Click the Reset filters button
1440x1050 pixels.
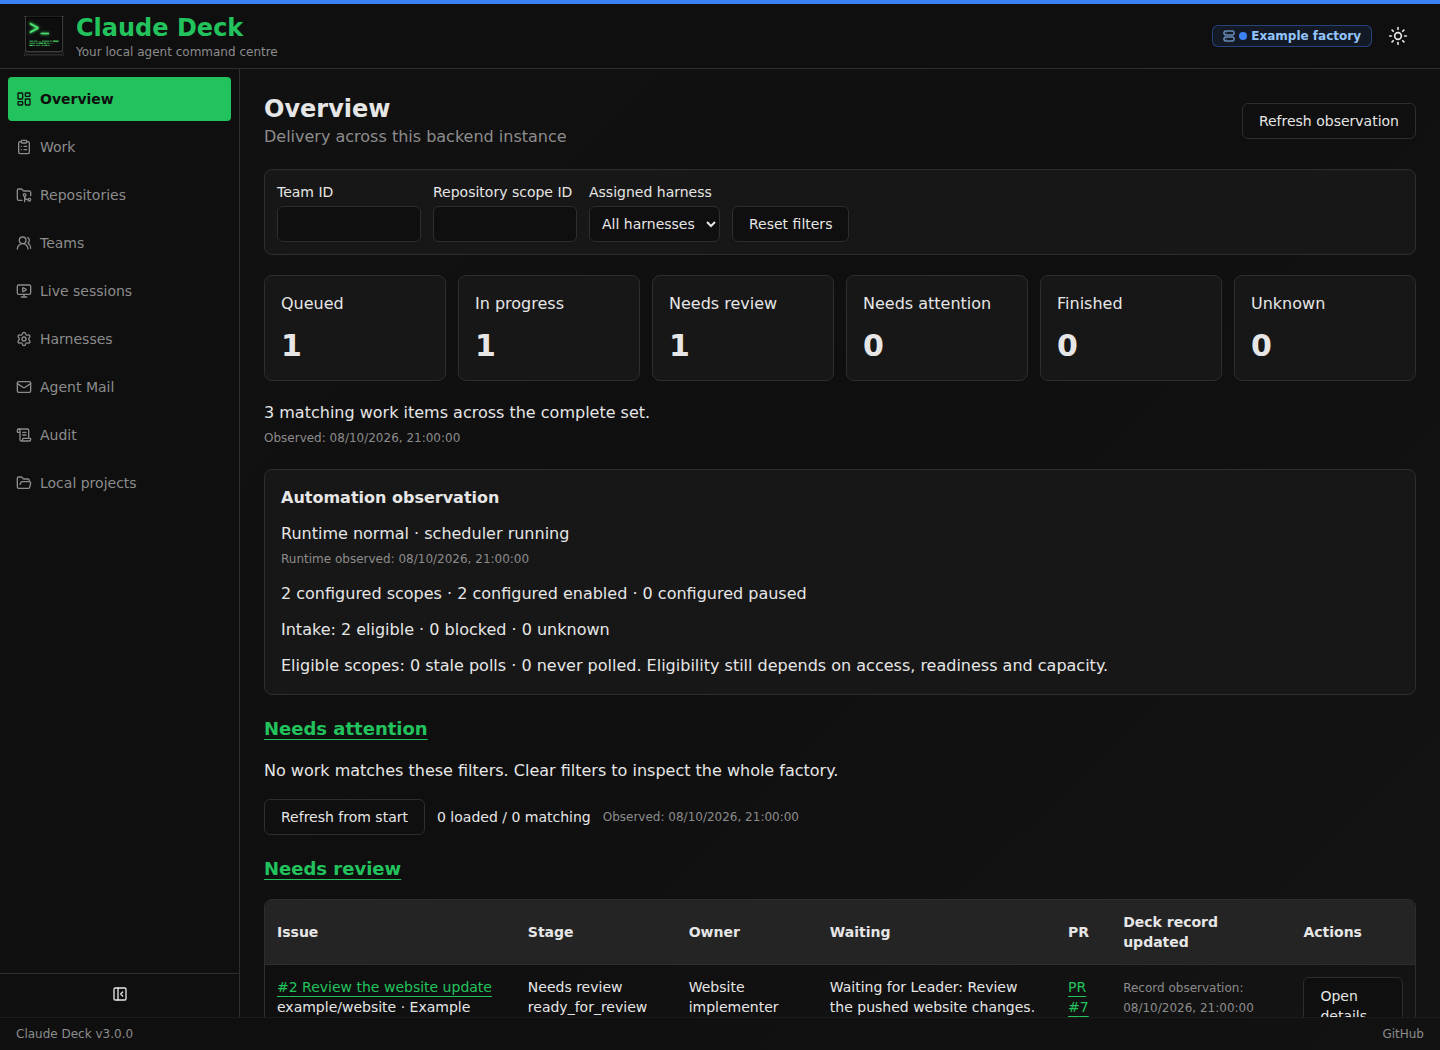790,224
